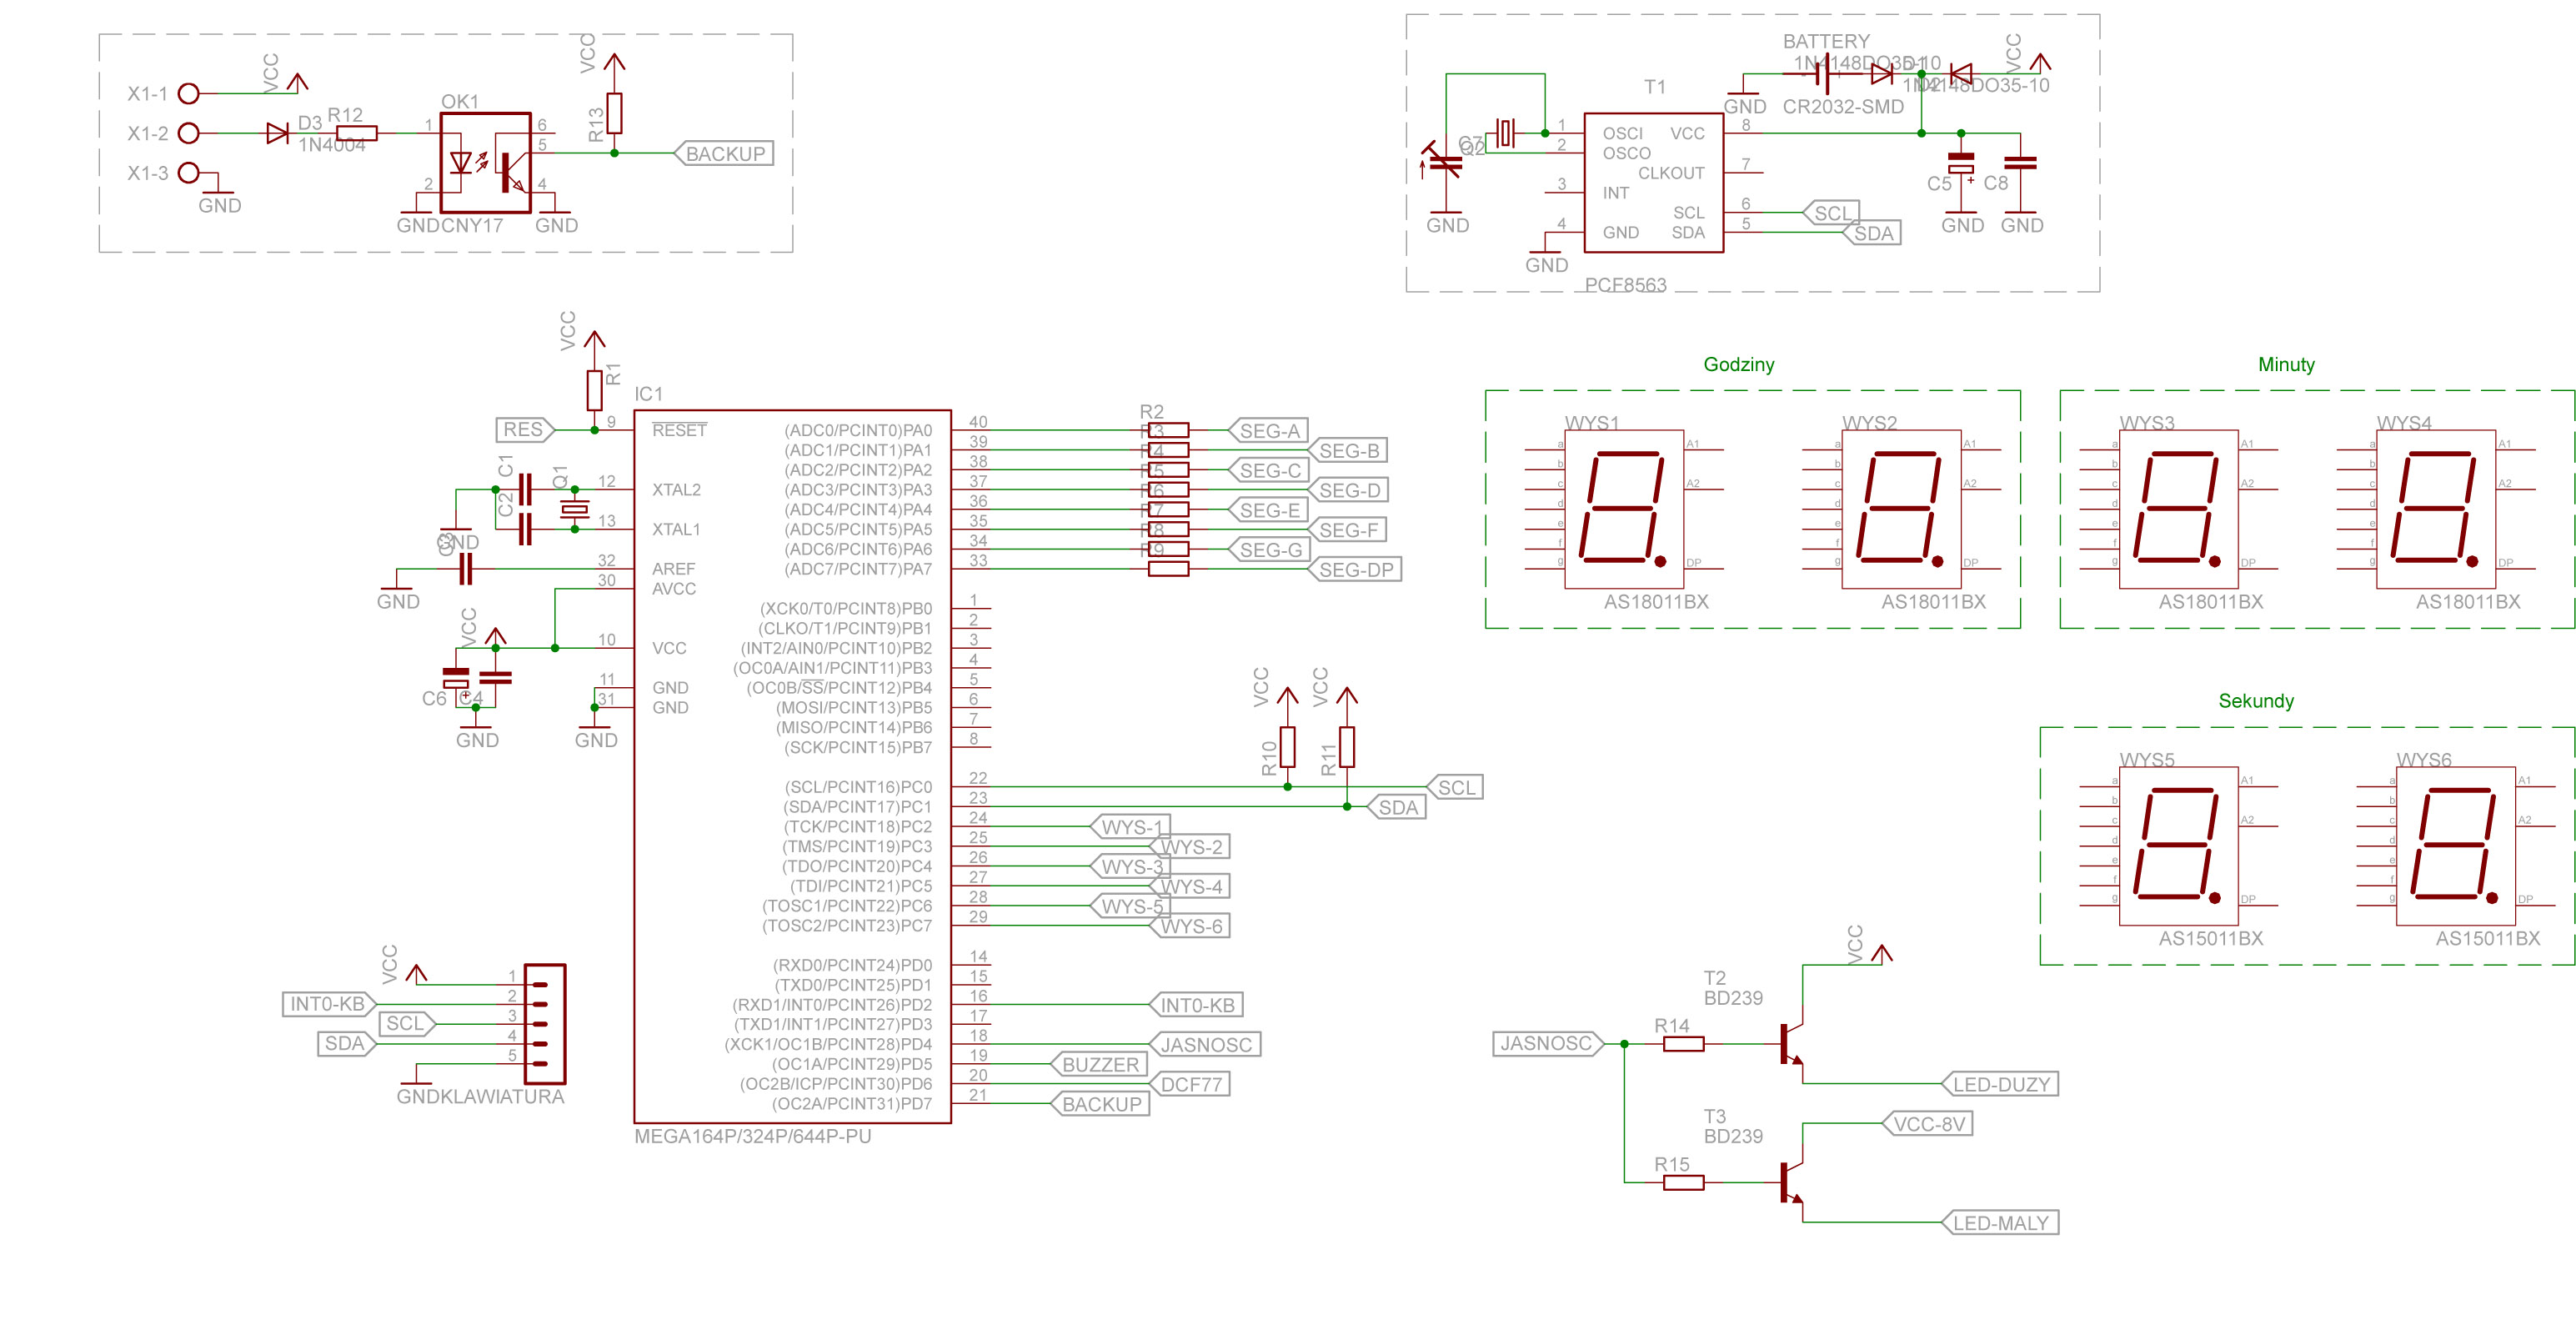Click the Sekundy group title

coord(2256,701)
